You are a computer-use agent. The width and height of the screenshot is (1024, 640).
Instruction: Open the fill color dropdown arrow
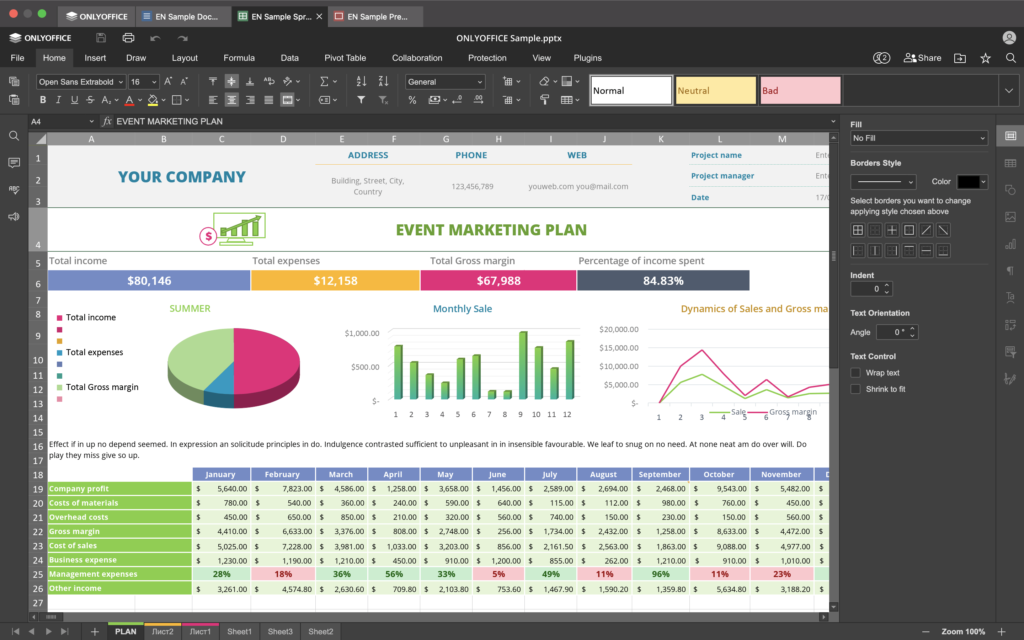(x=163, y=101)
